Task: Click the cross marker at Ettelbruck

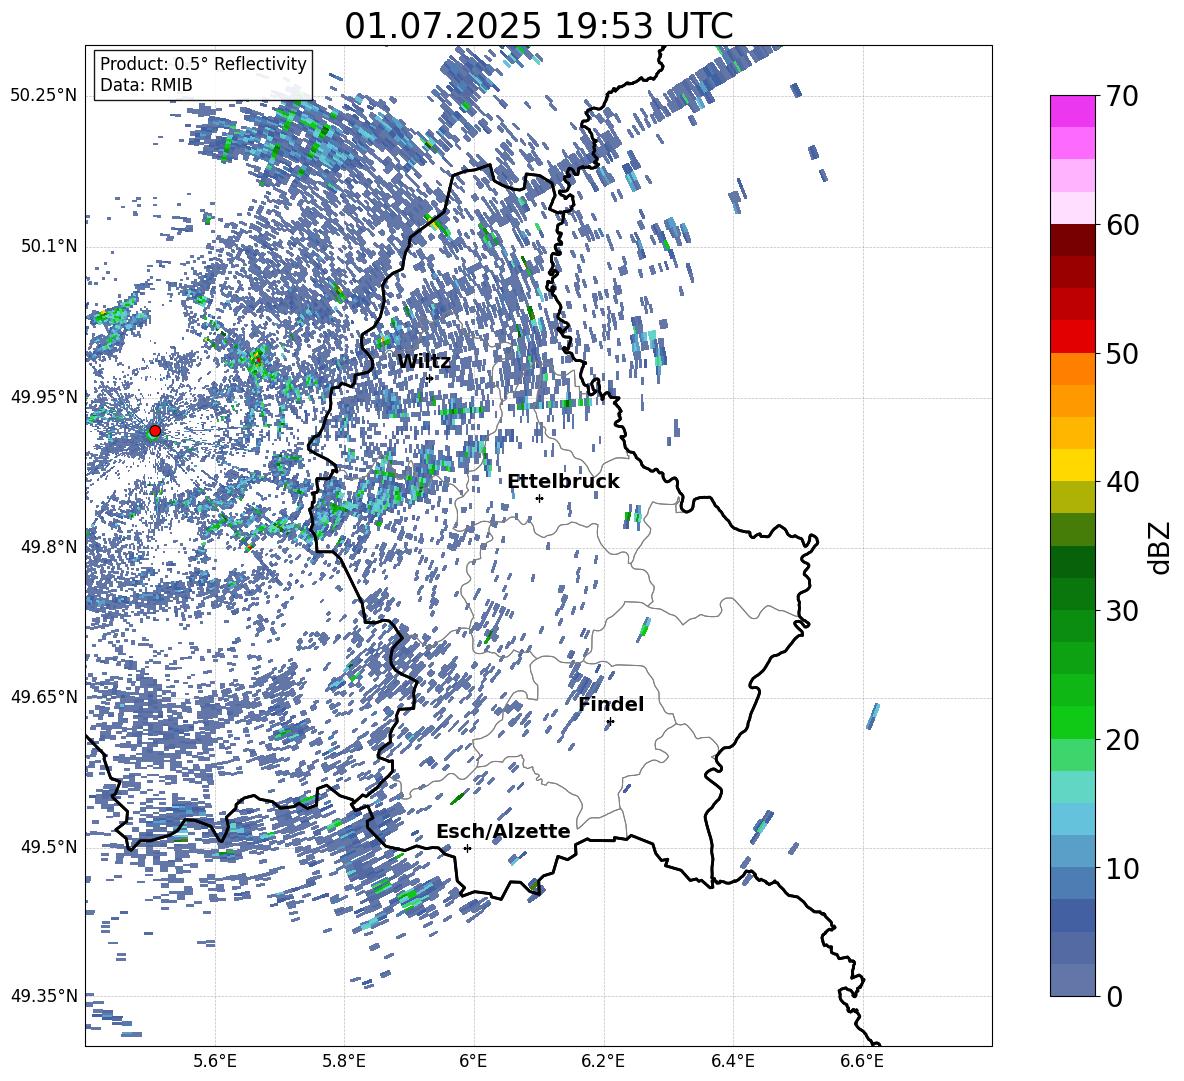Action: coord(539,498)
